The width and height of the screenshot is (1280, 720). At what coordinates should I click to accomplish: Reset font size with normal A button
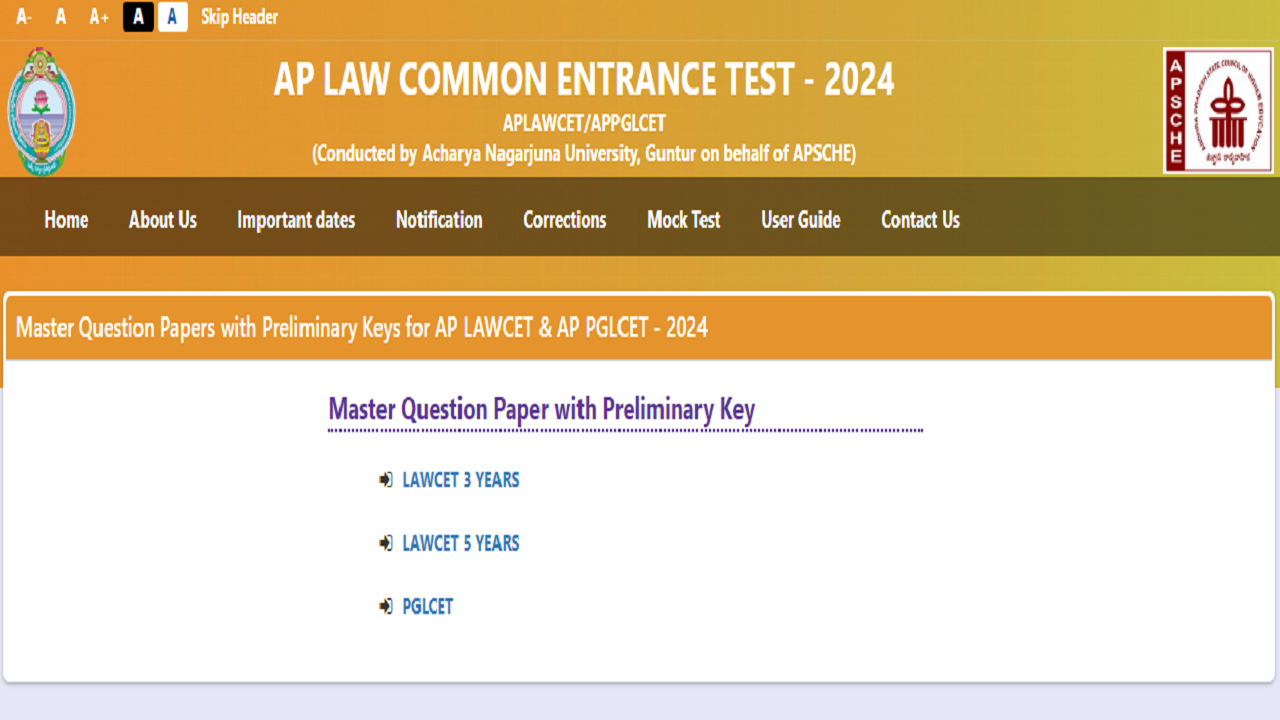point(61,17)
